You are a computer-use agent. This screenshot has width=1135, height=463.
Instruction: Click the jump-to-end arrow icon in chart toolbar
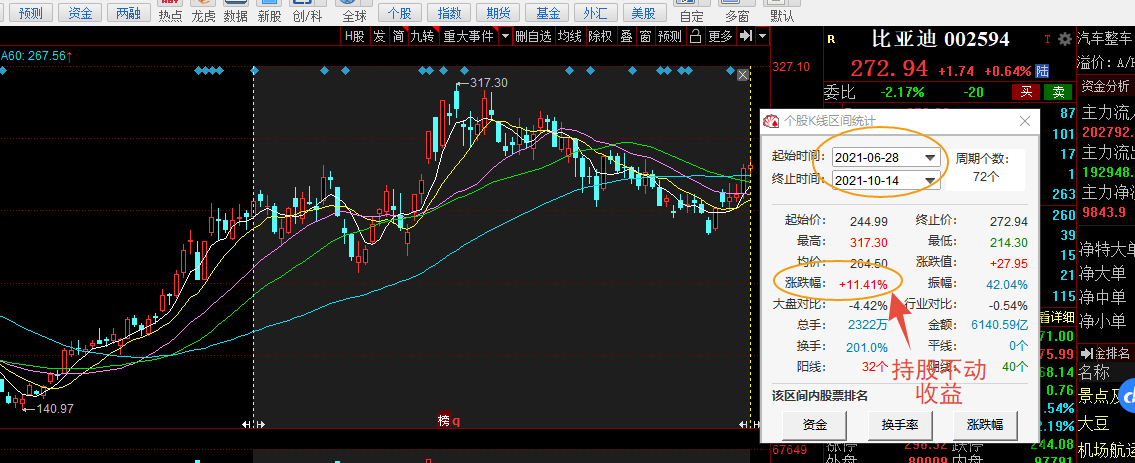[x=747, y=36]
